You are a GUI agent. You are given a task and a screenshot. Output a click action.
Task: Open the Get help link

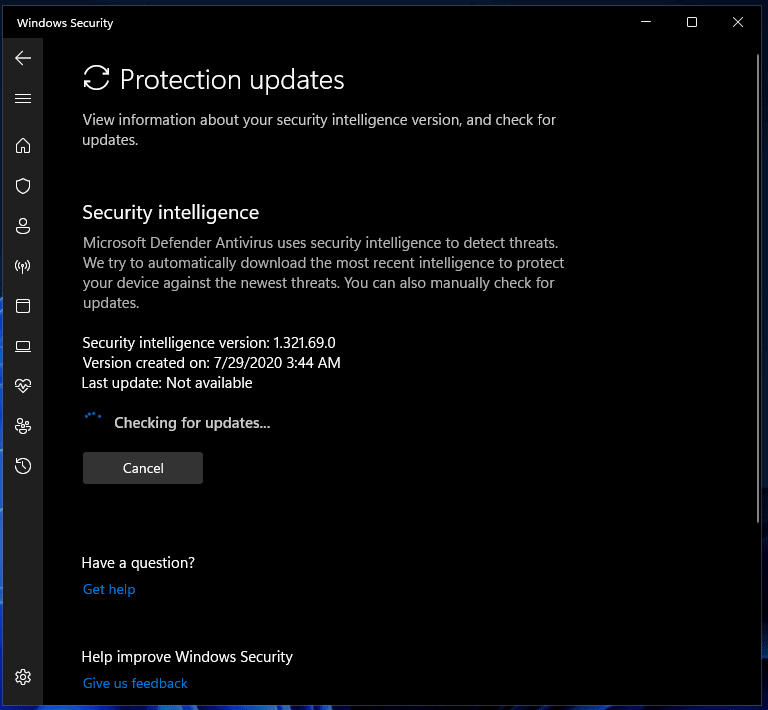[x=109, y=589]
